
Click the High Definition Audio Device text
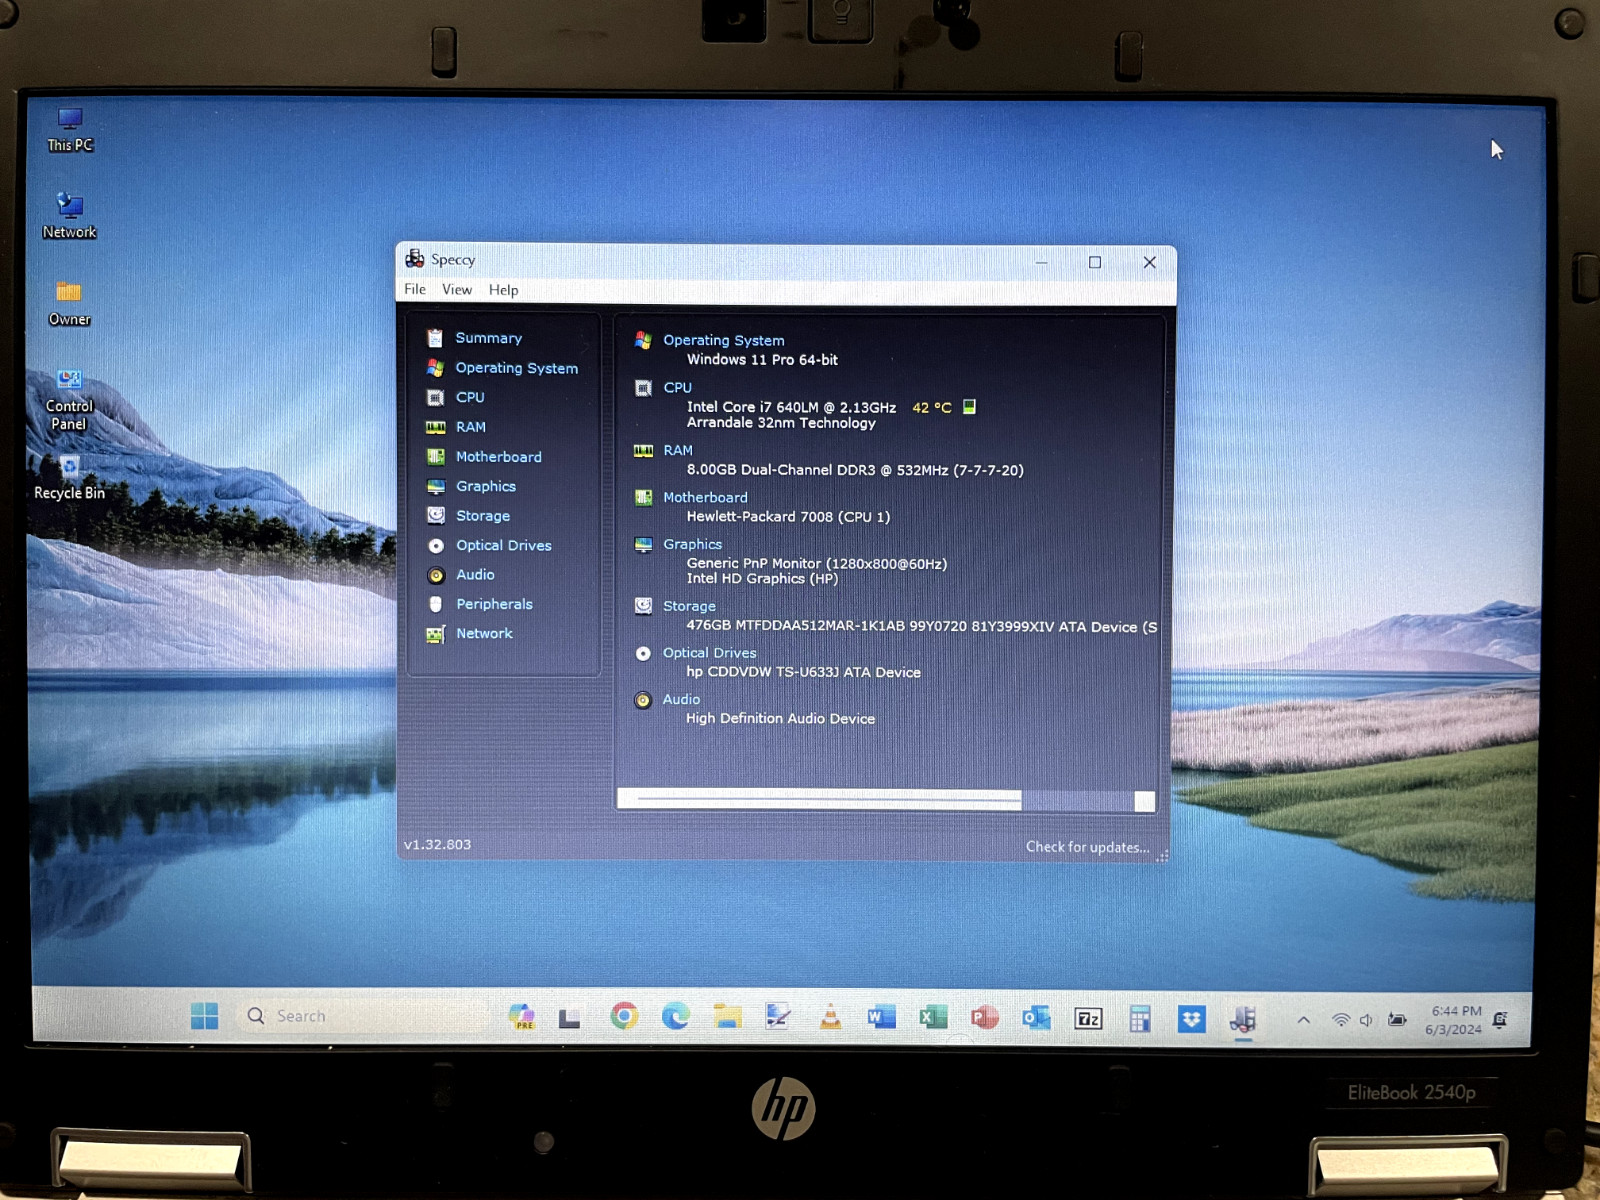(x=780, y=718)
